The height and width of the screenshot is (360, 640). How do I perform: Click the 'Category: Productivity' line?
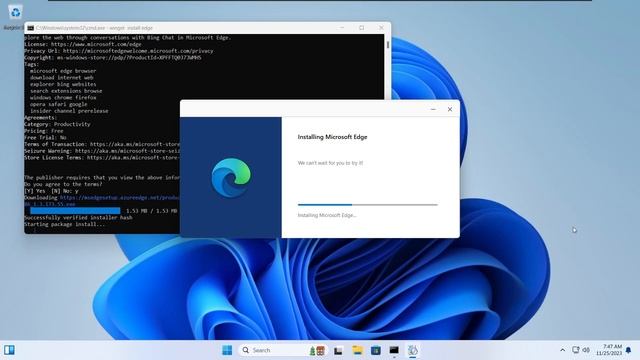(x=57, y=124)
